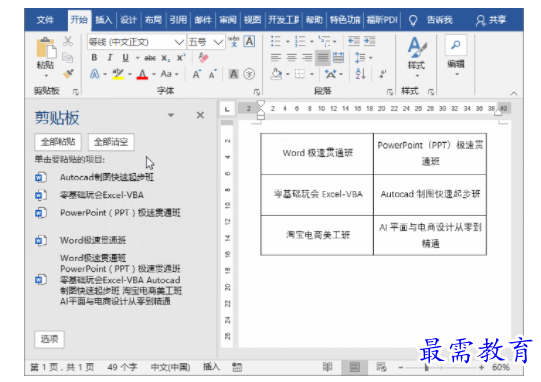
Task: Click the Copy icon in the ribbon
Action: coord(68,57)
